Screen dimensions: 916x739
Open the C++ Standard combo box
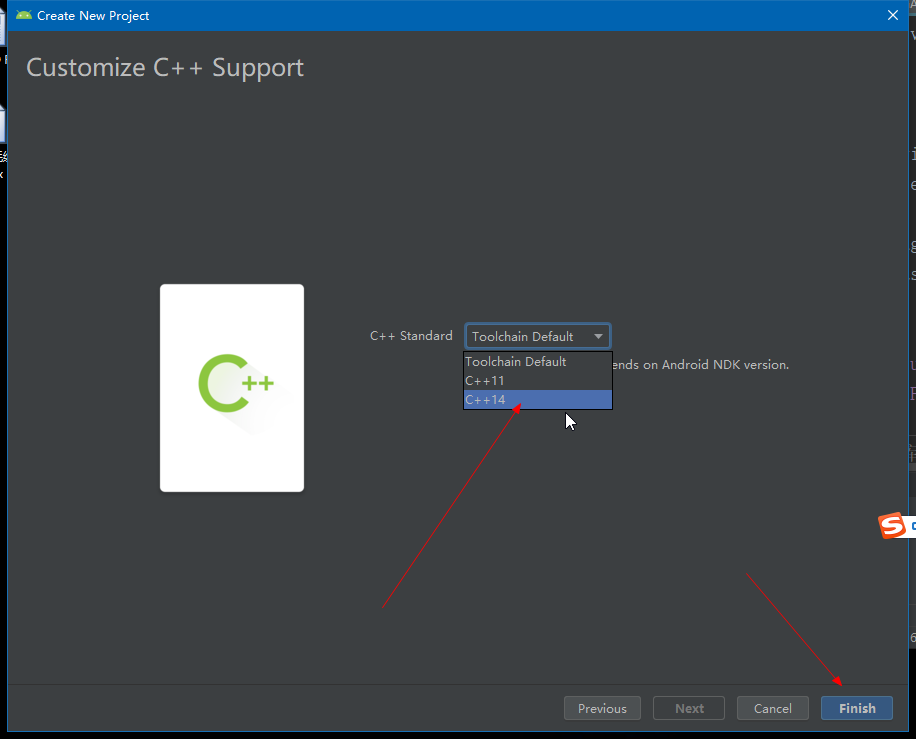[537, 336]
